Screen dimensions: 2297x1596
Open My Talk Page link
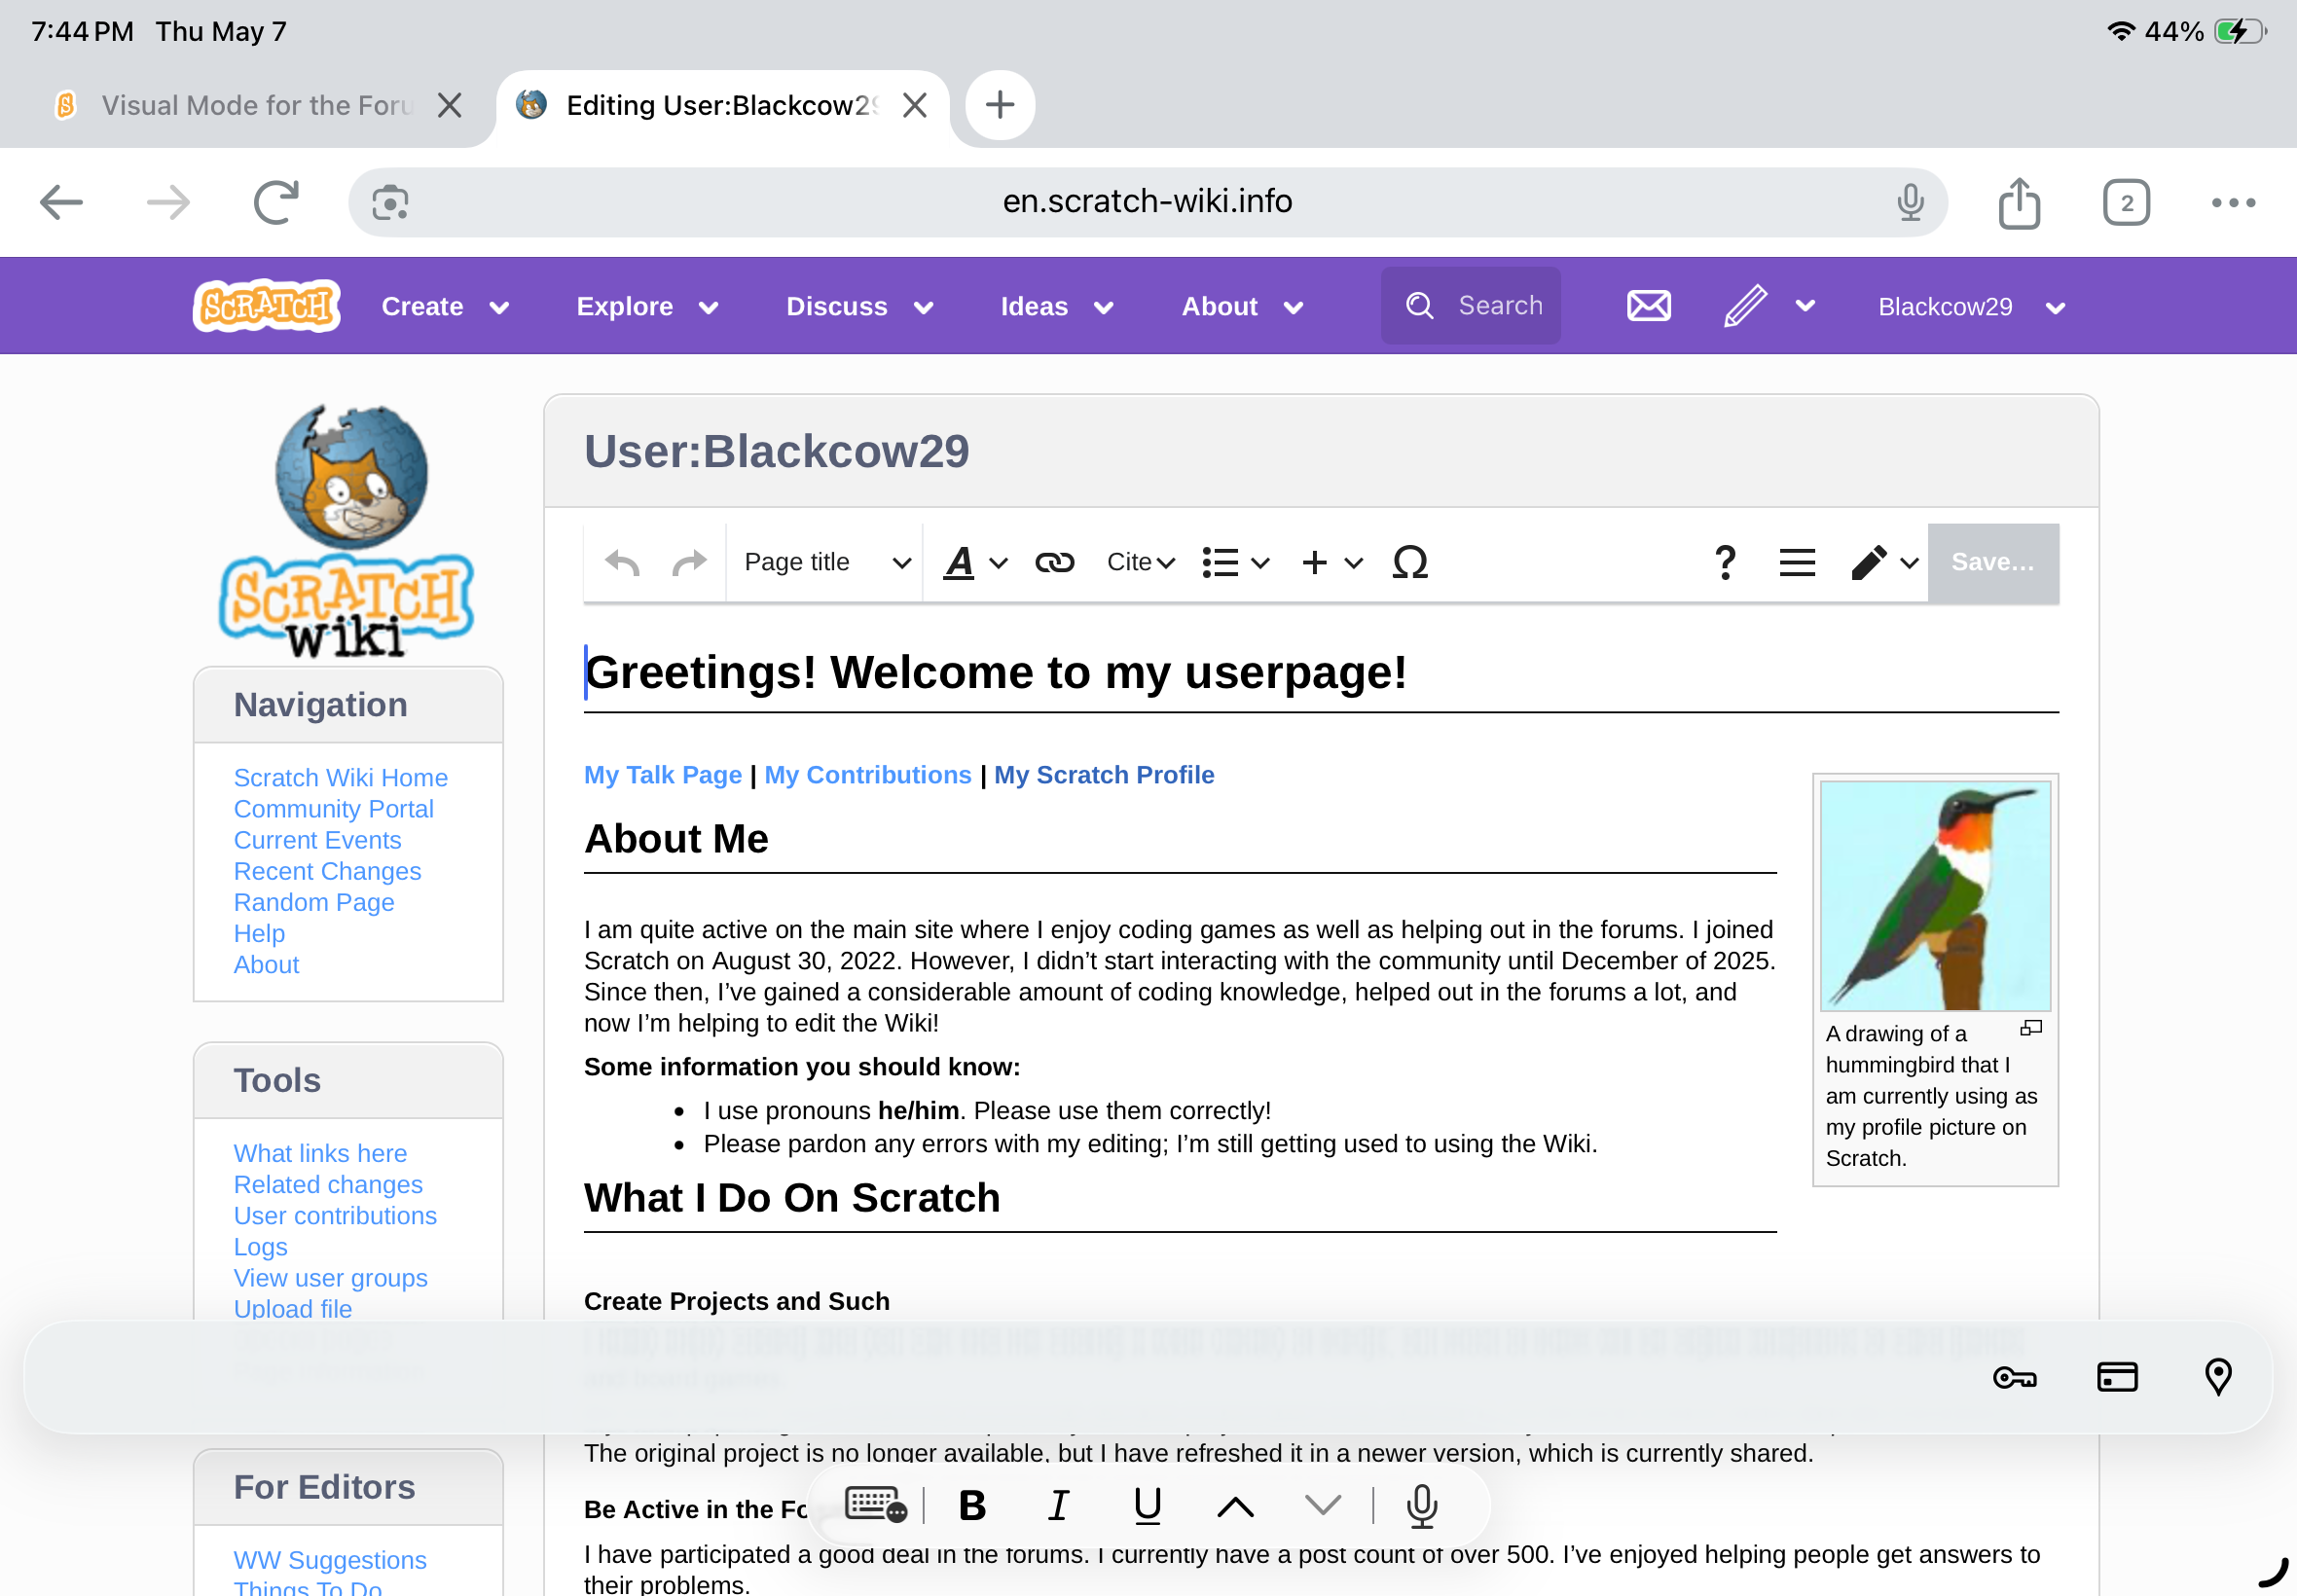pyautogui.click(x=663, y=775)
